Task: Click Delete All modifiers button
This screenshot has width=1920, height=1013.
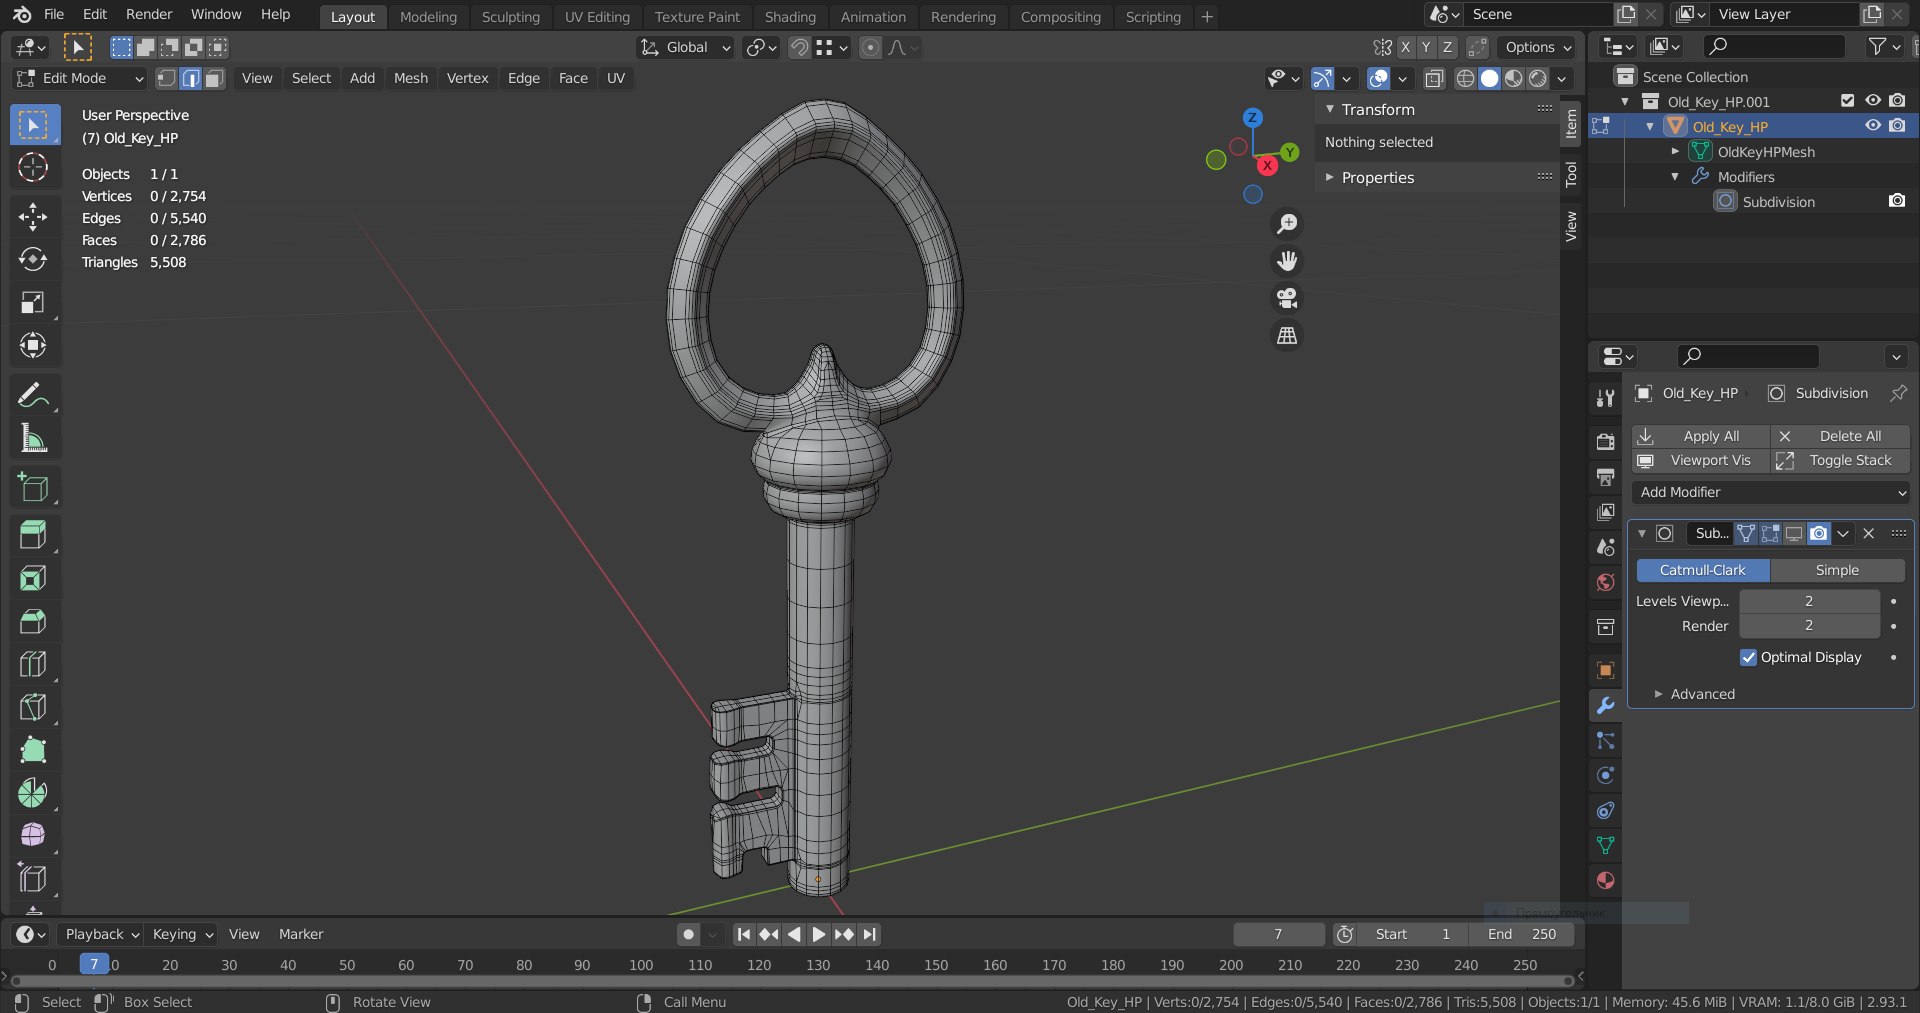Action: 1840,436
